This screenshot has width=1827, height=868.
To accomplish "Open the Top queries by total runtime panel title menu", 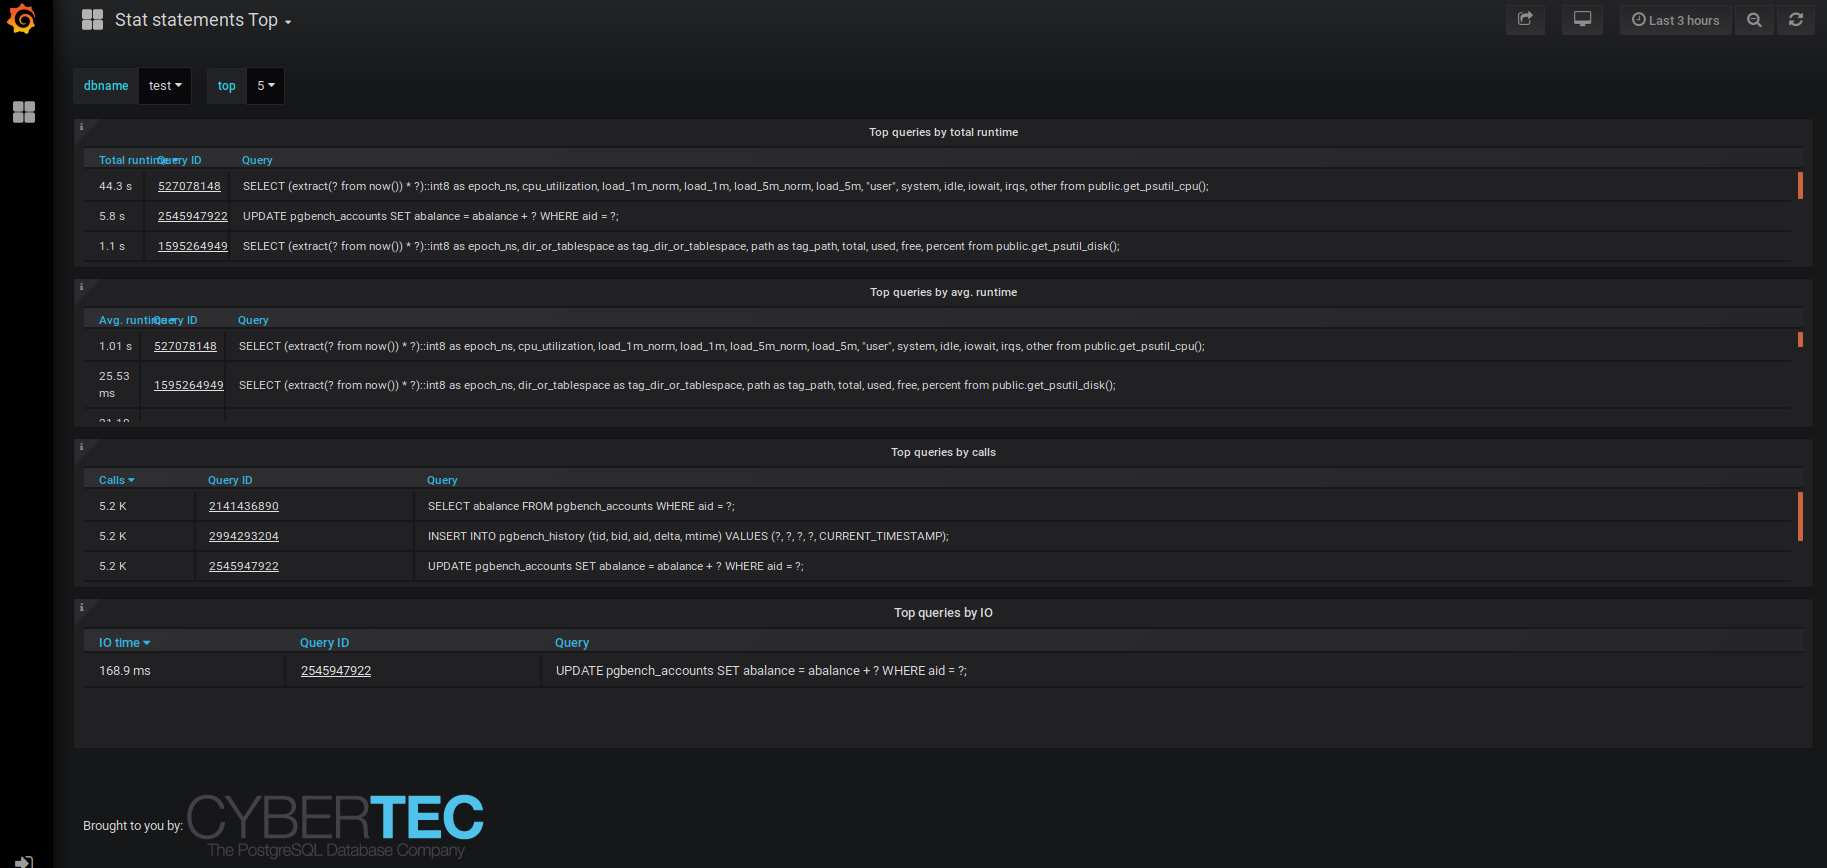I will click(x=943, y=132).
